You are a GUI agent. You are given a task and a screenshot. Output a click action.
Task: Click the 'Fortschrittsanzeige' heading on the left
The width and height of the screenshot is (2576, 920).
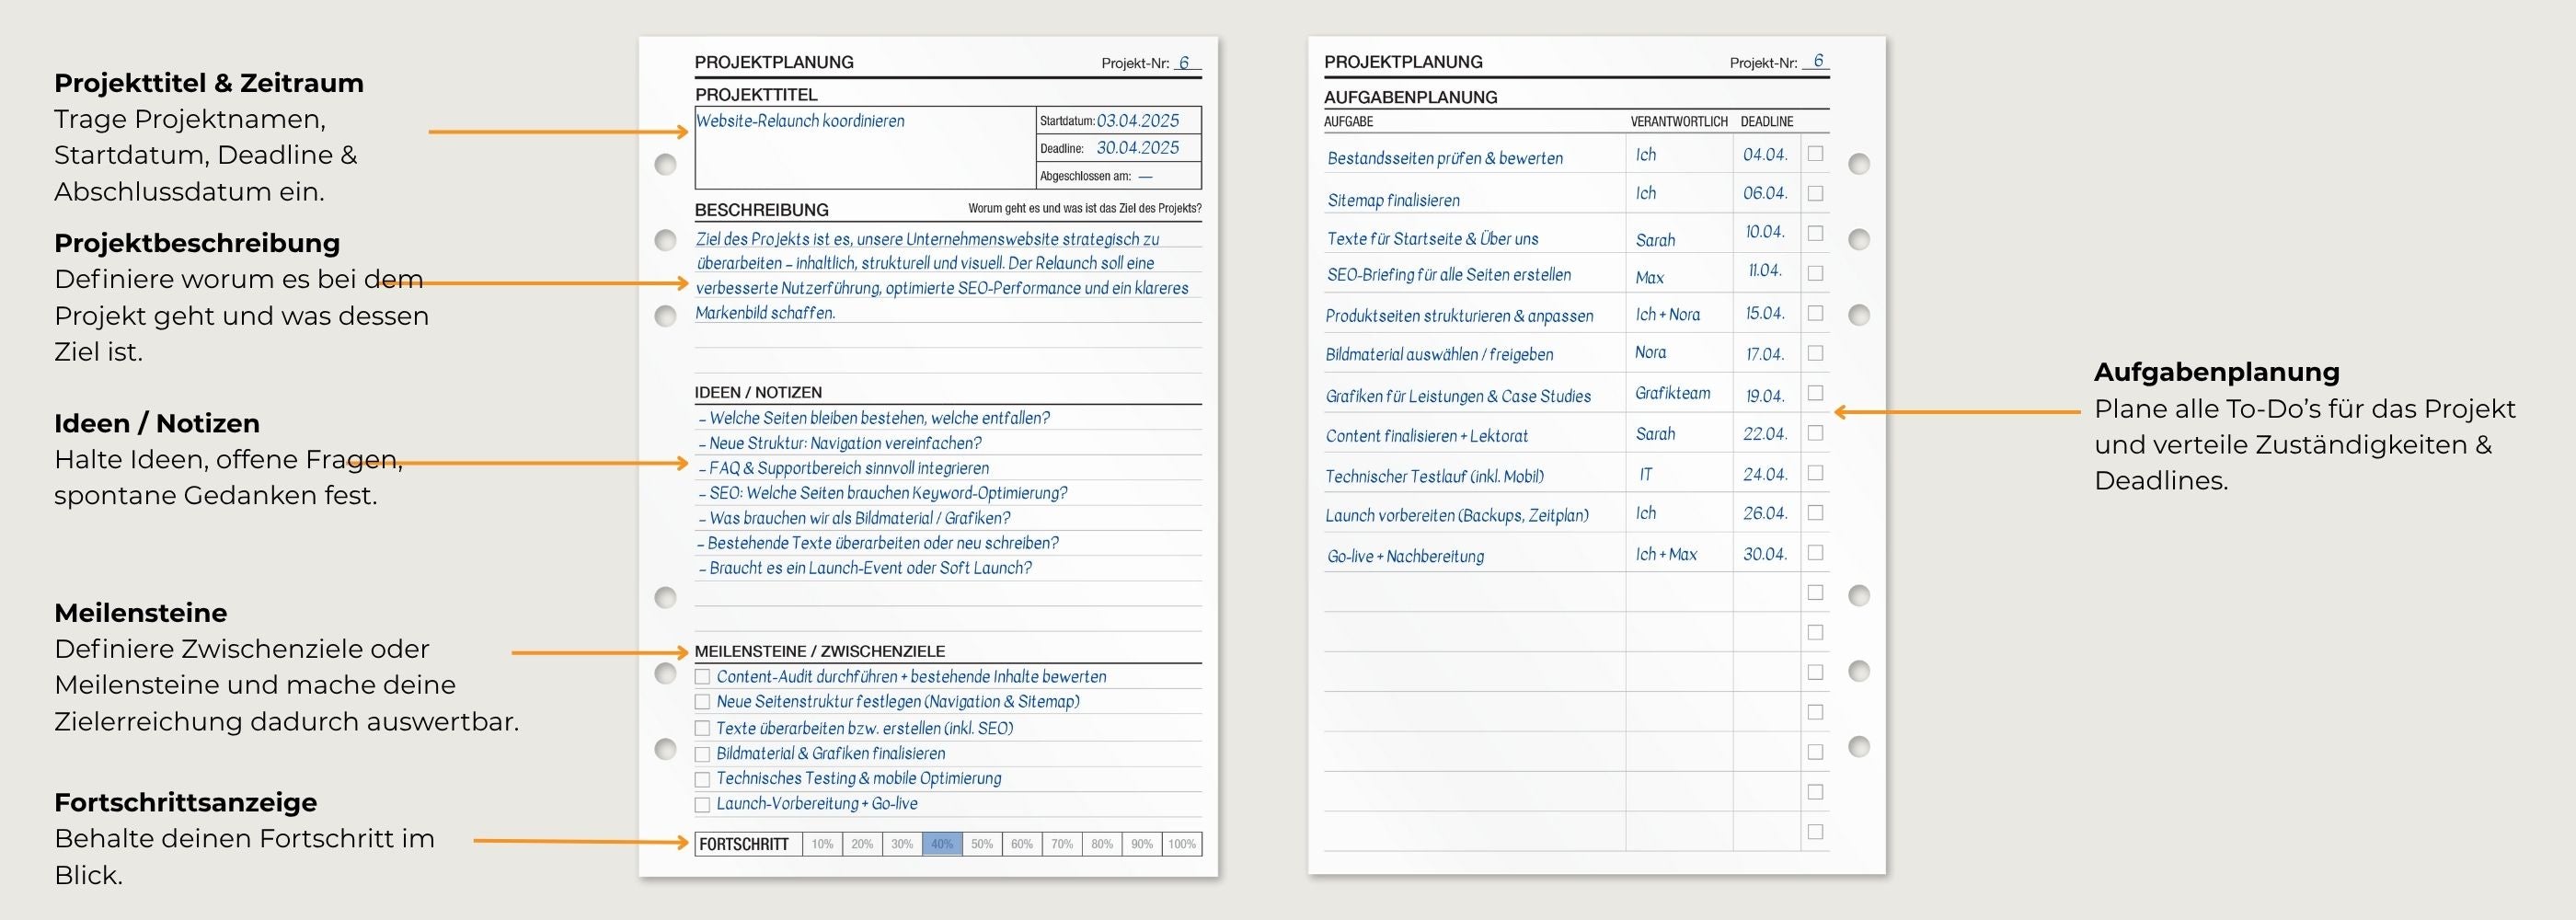pyautogui.click(x=185, y=802)
